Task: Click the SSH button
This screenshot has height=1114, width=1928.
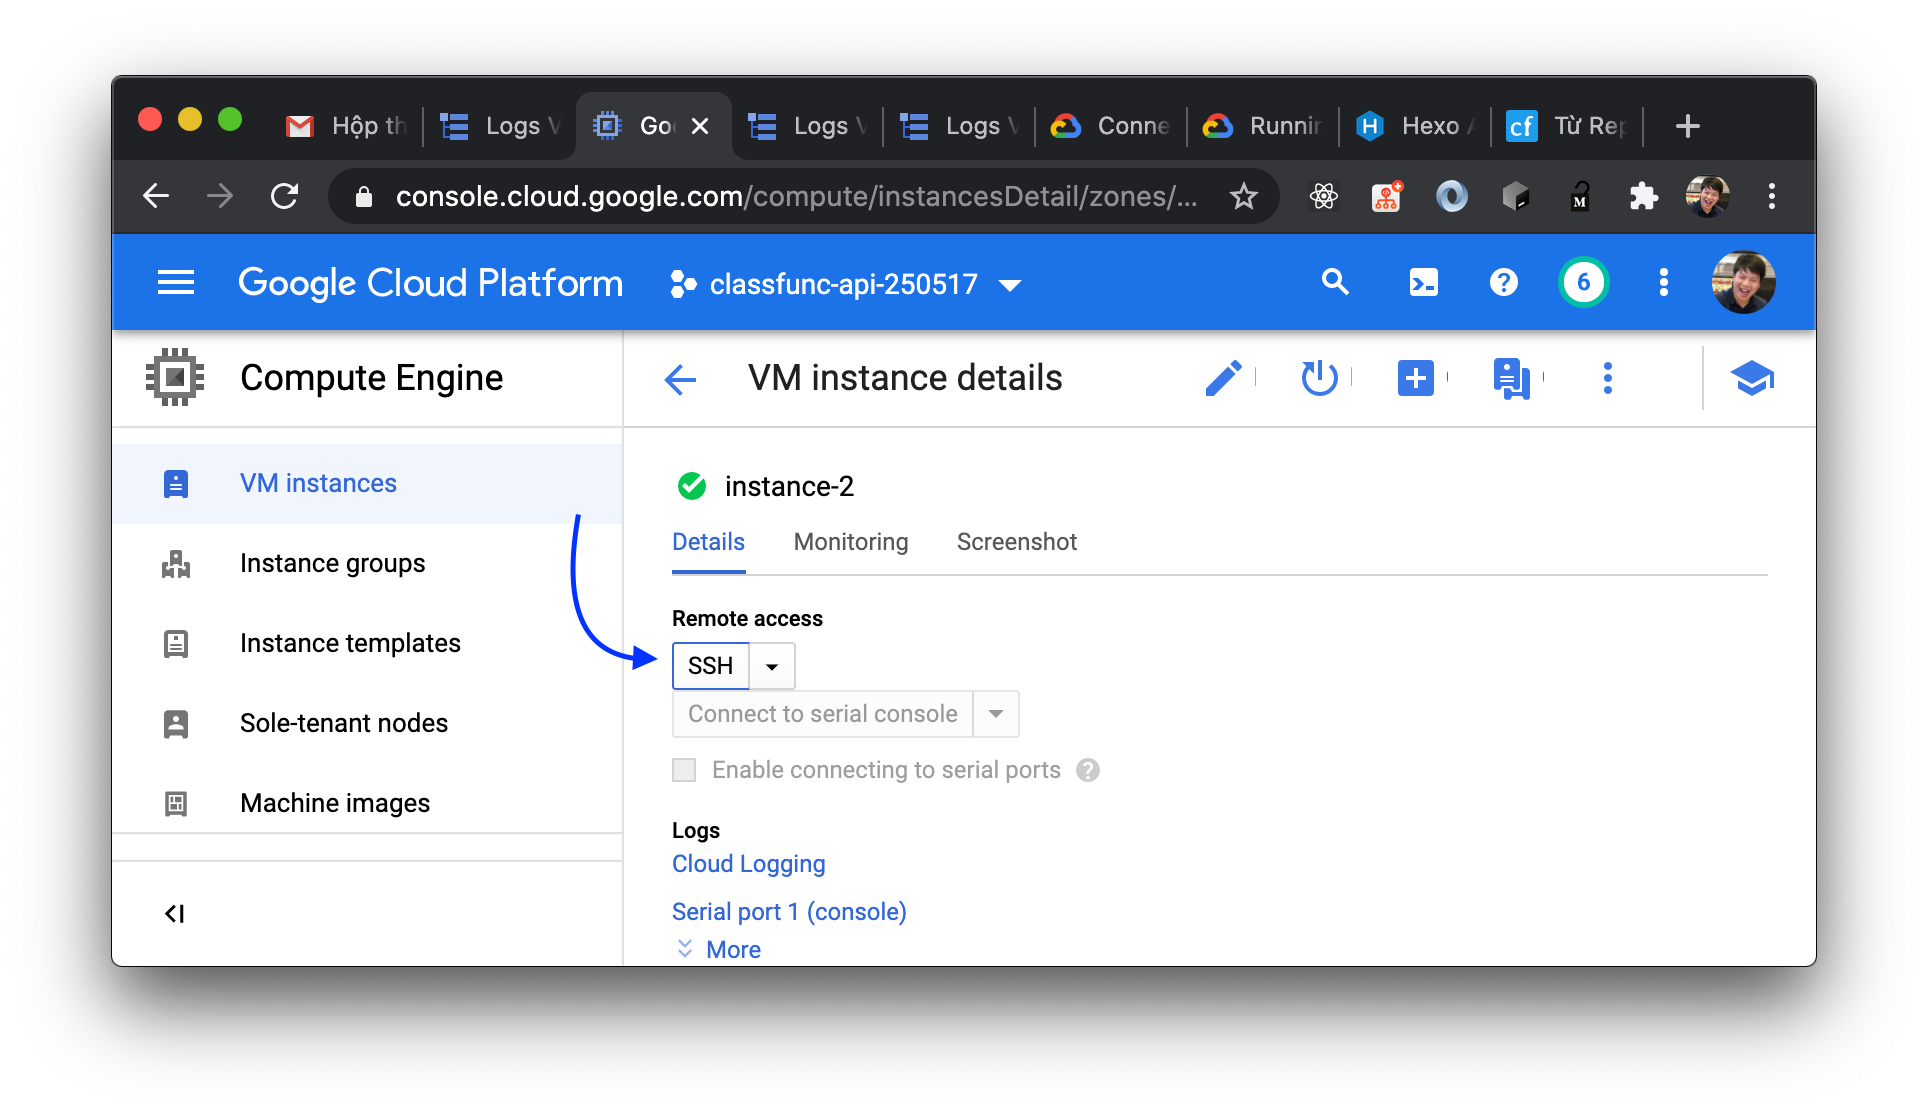Action: pos(711,666)
